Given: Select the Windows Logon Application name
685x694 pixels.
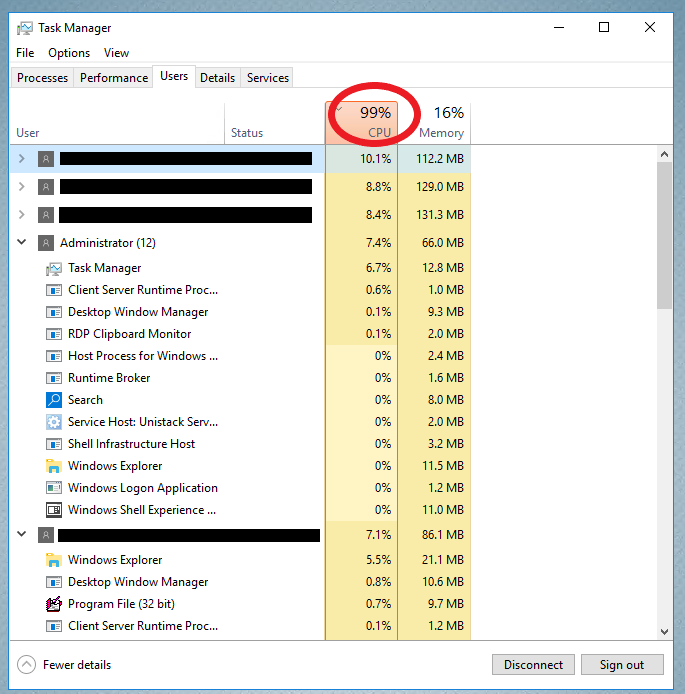Looking at the screenshot, I should coord(143,488).
